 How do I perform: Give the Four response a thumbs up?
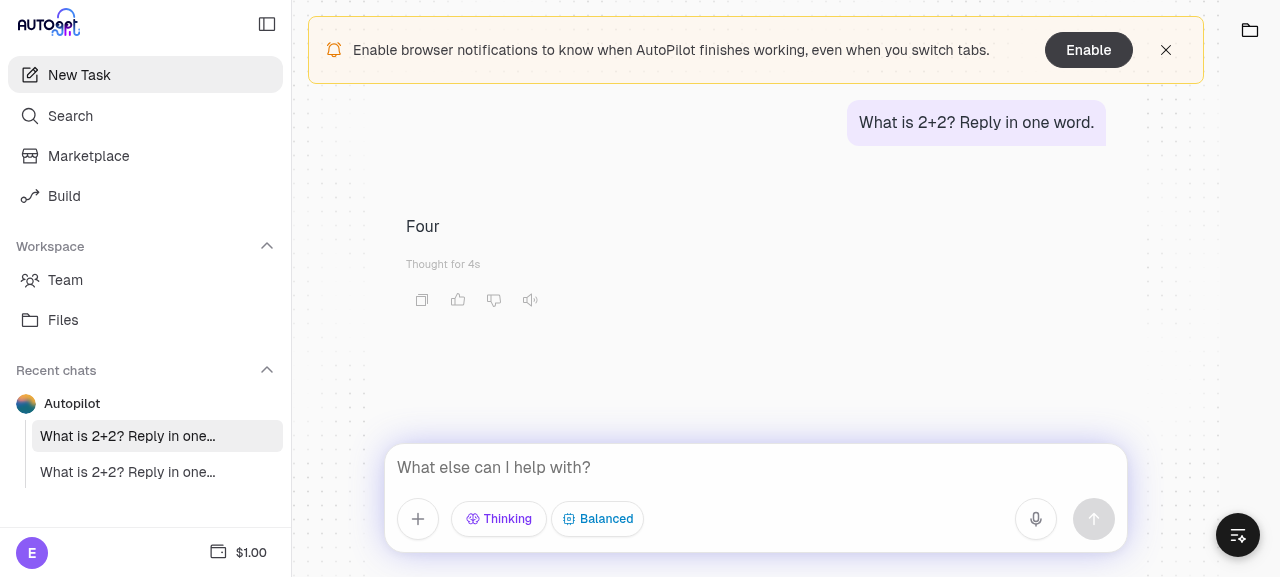click(458, 300)
